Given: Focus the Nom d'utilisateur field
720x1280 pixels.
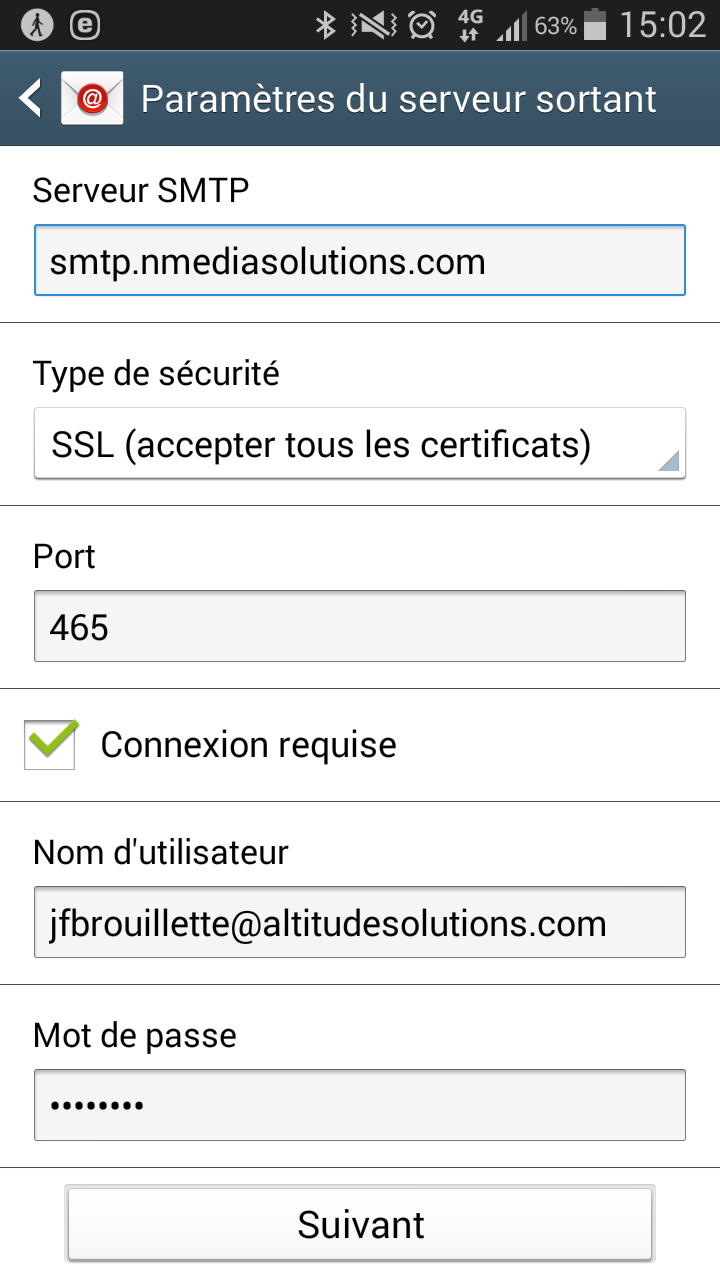Looking at the screenshot, I should 360,922.
